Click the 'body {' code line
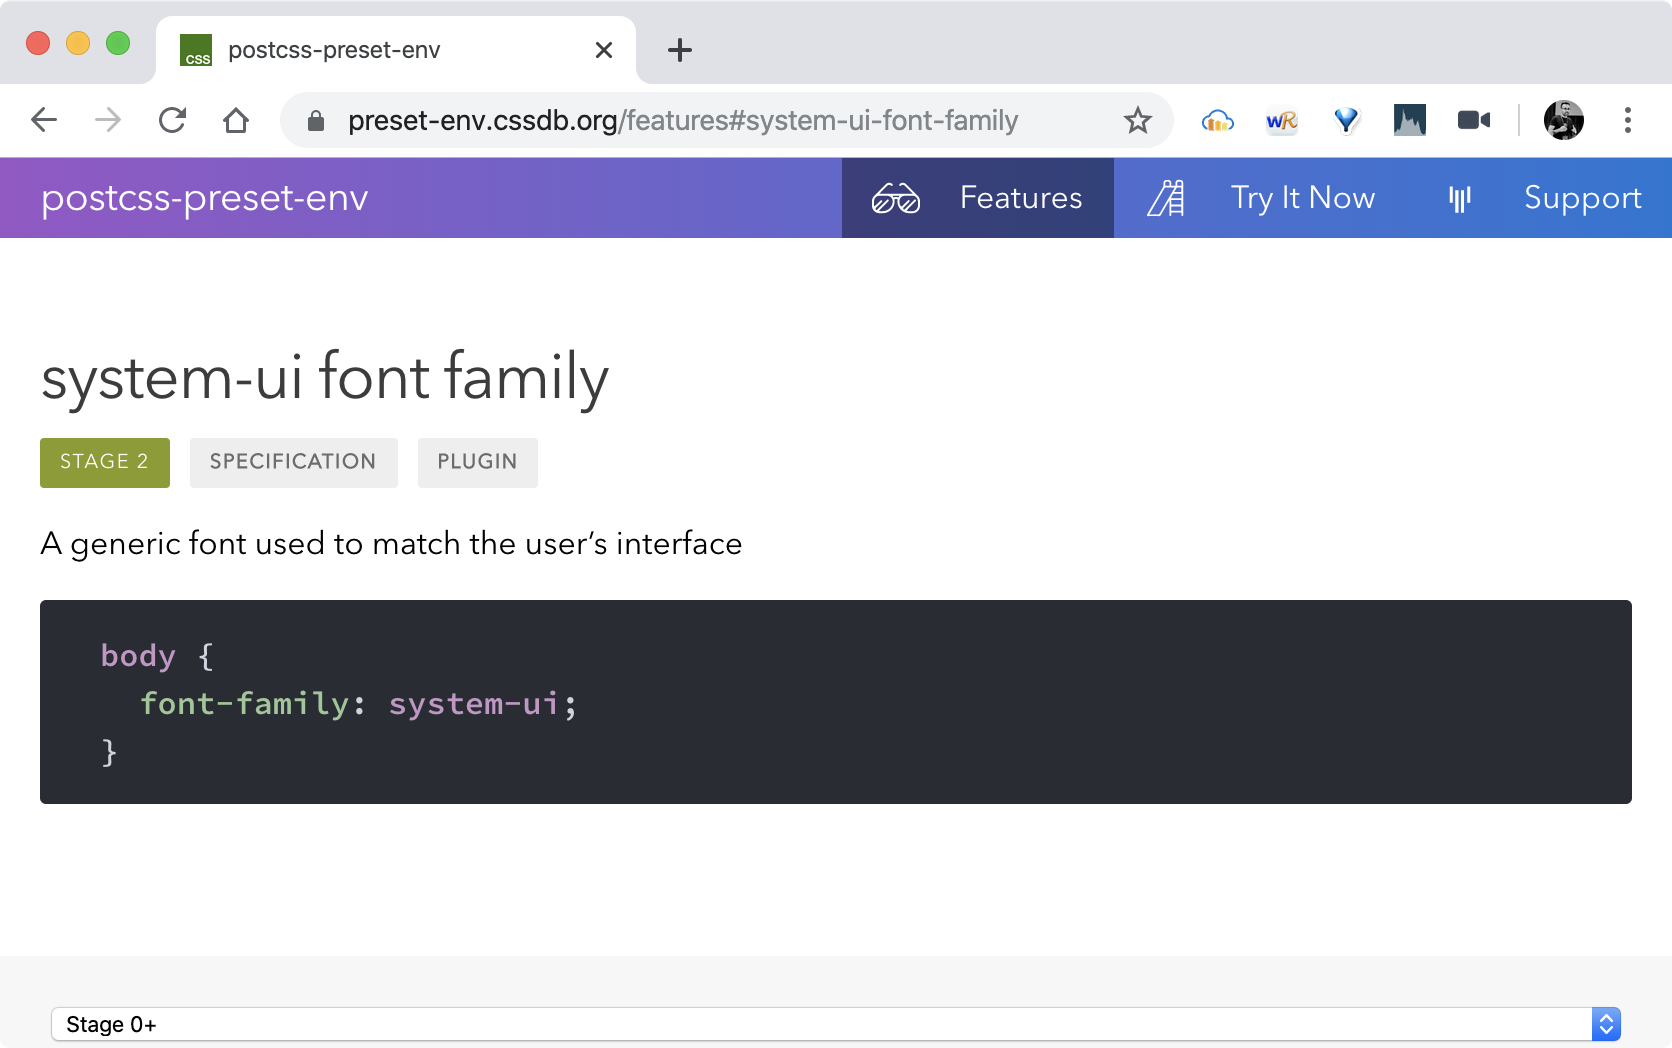Image resolution: width=1672 pixels, height=1048 pixels. click(157, 656)
